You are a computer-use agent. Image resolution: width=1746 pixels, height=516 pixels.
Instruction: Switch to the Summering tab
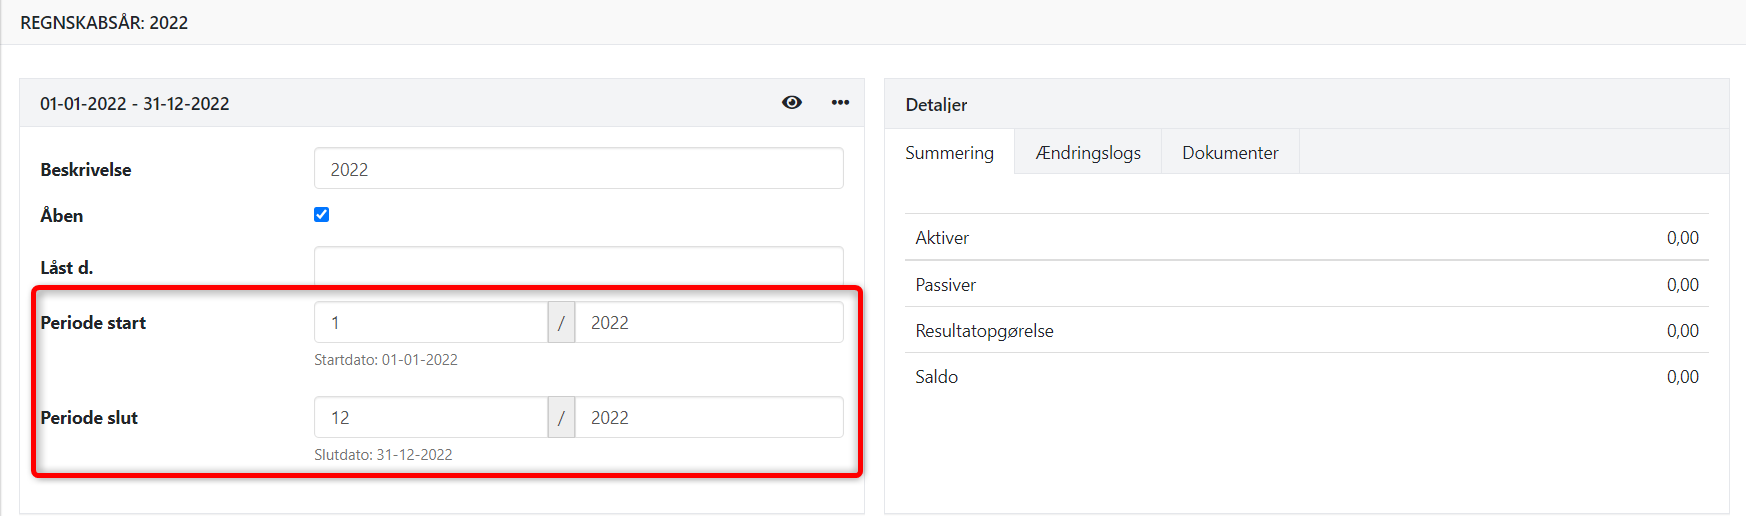pyautogui.click(x=949, y=153)
